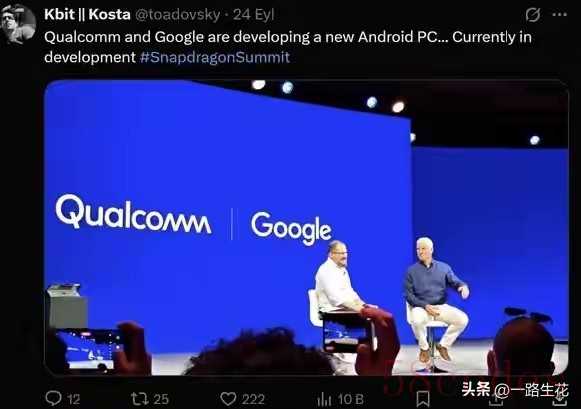
Task: Open the Qualcomm Google stage photo
Action: click(306, 228)
